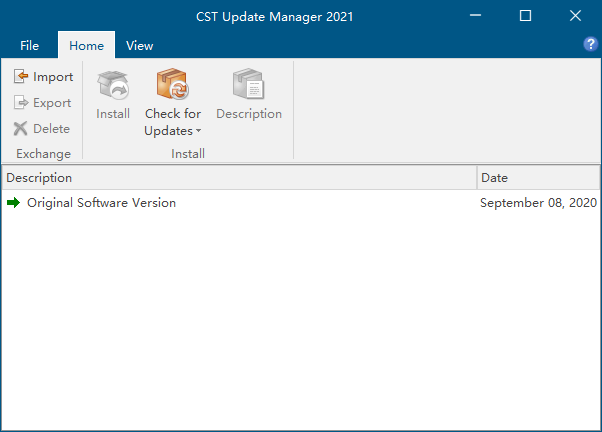Screen dimensions: 602x432
Task: Click the Export arrow icon
Action: point(21,103)
